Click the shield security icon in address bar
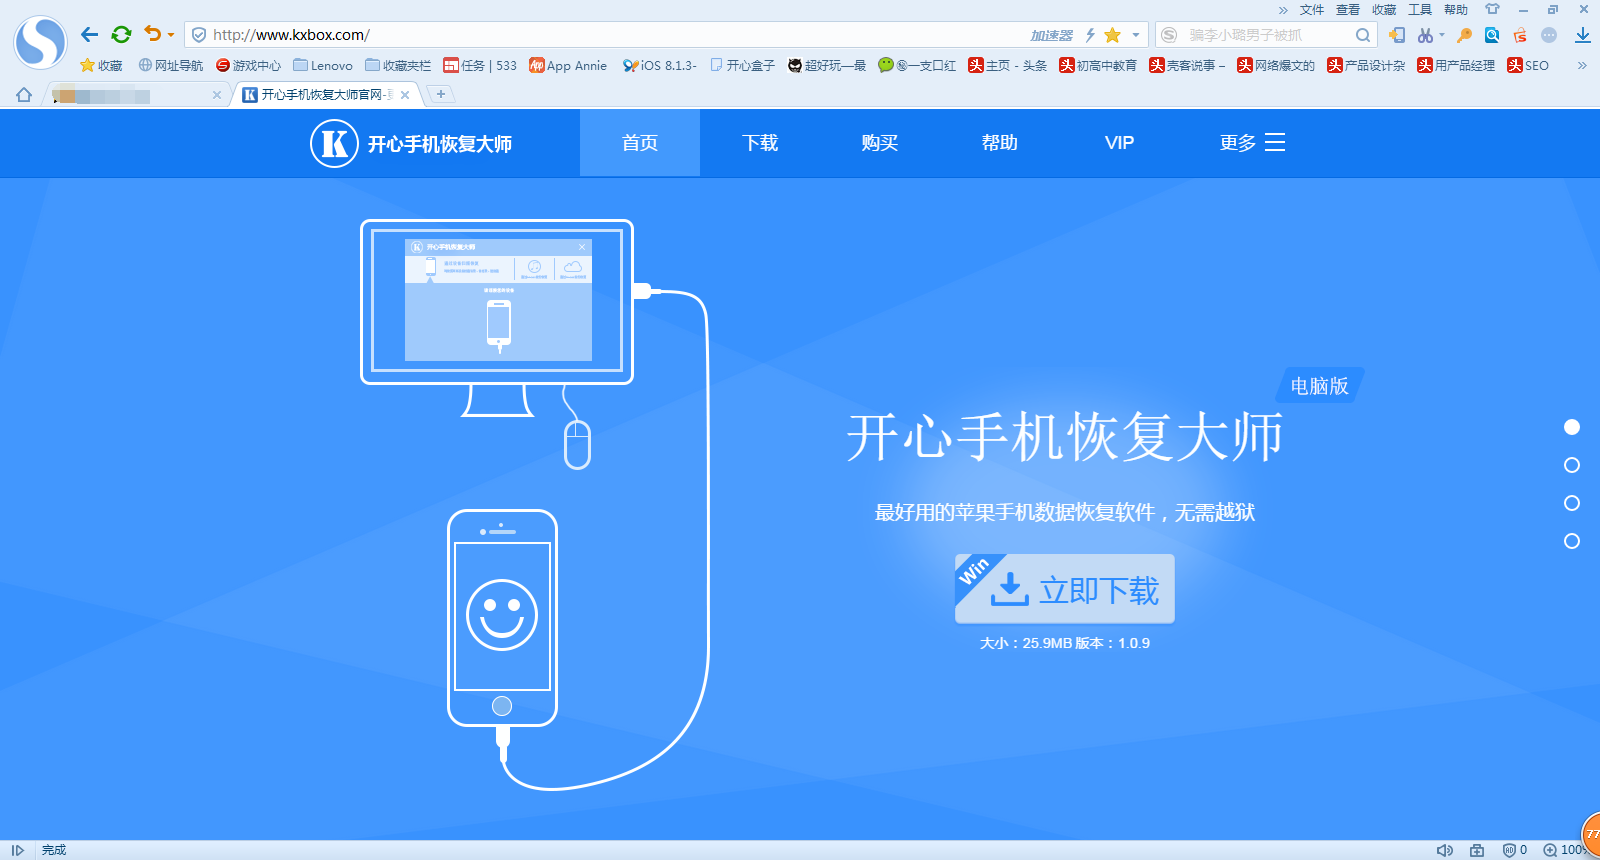 [199, 35]
